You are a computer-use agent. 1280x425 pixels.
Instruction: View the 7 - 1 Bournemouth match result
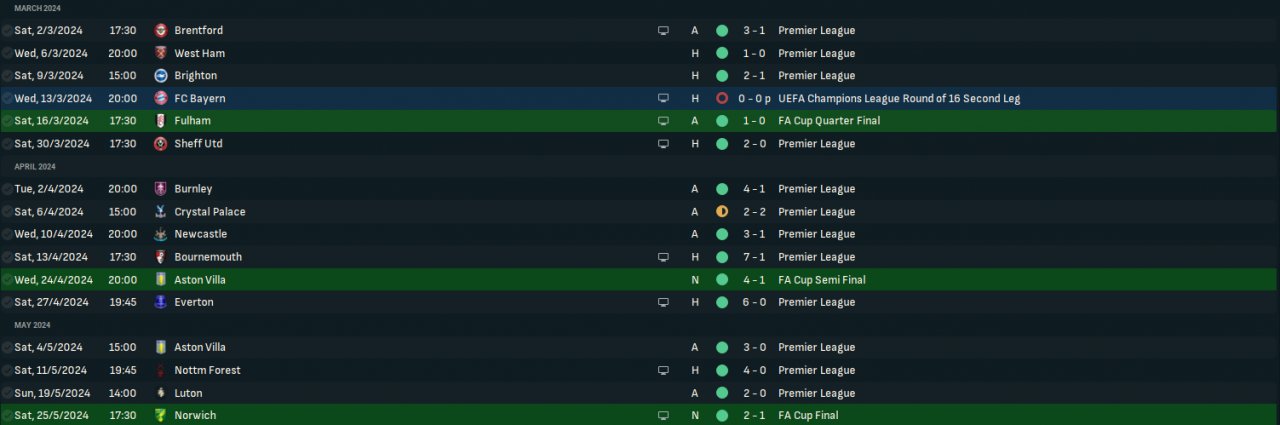754,257
